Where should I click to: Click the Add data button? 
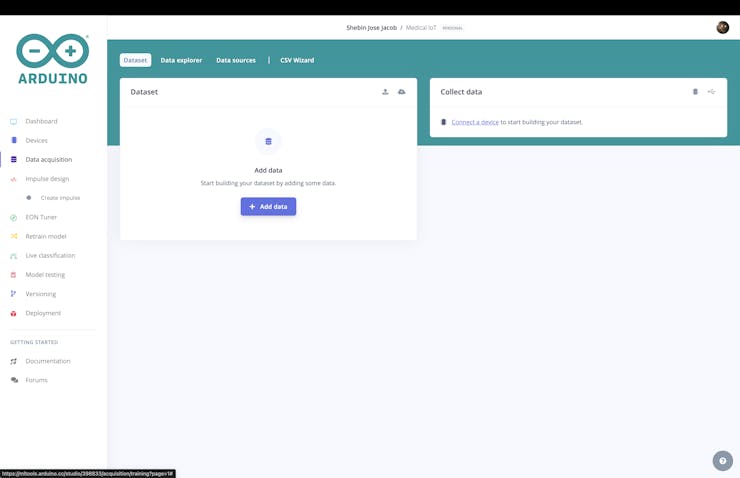(x=269, y=207)
